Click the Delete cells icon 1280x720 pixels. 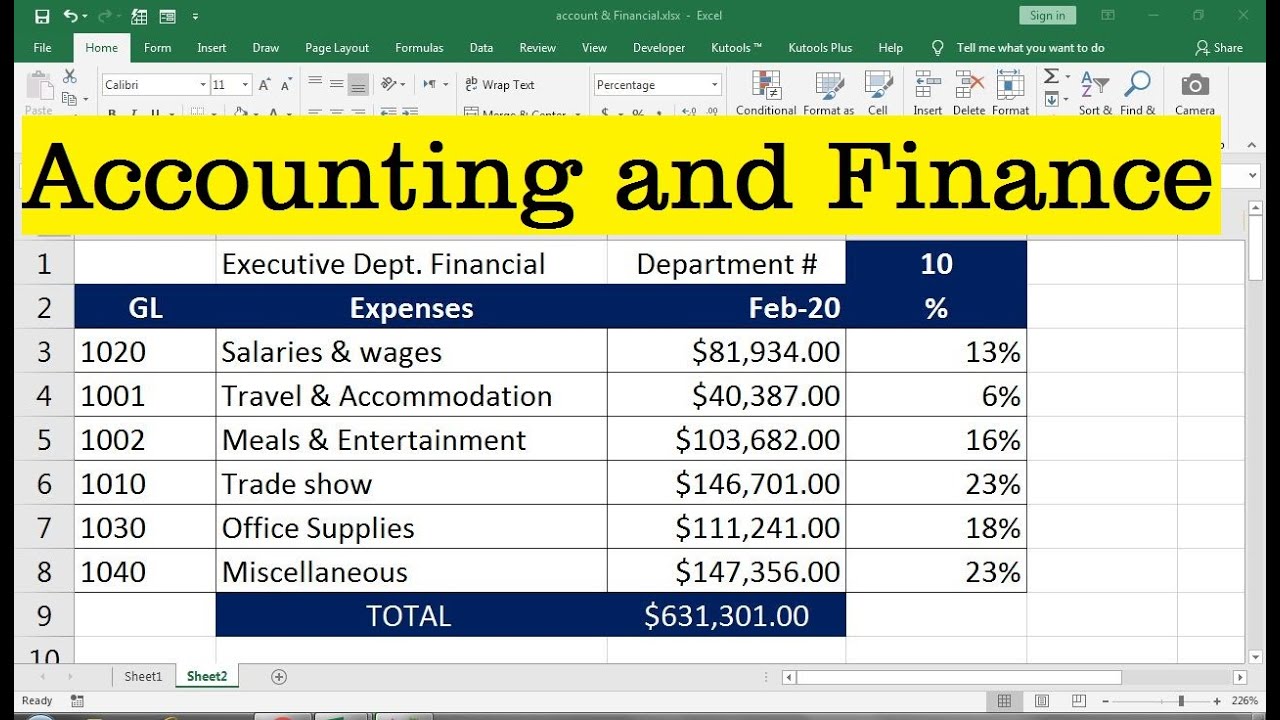coord(969,86)
